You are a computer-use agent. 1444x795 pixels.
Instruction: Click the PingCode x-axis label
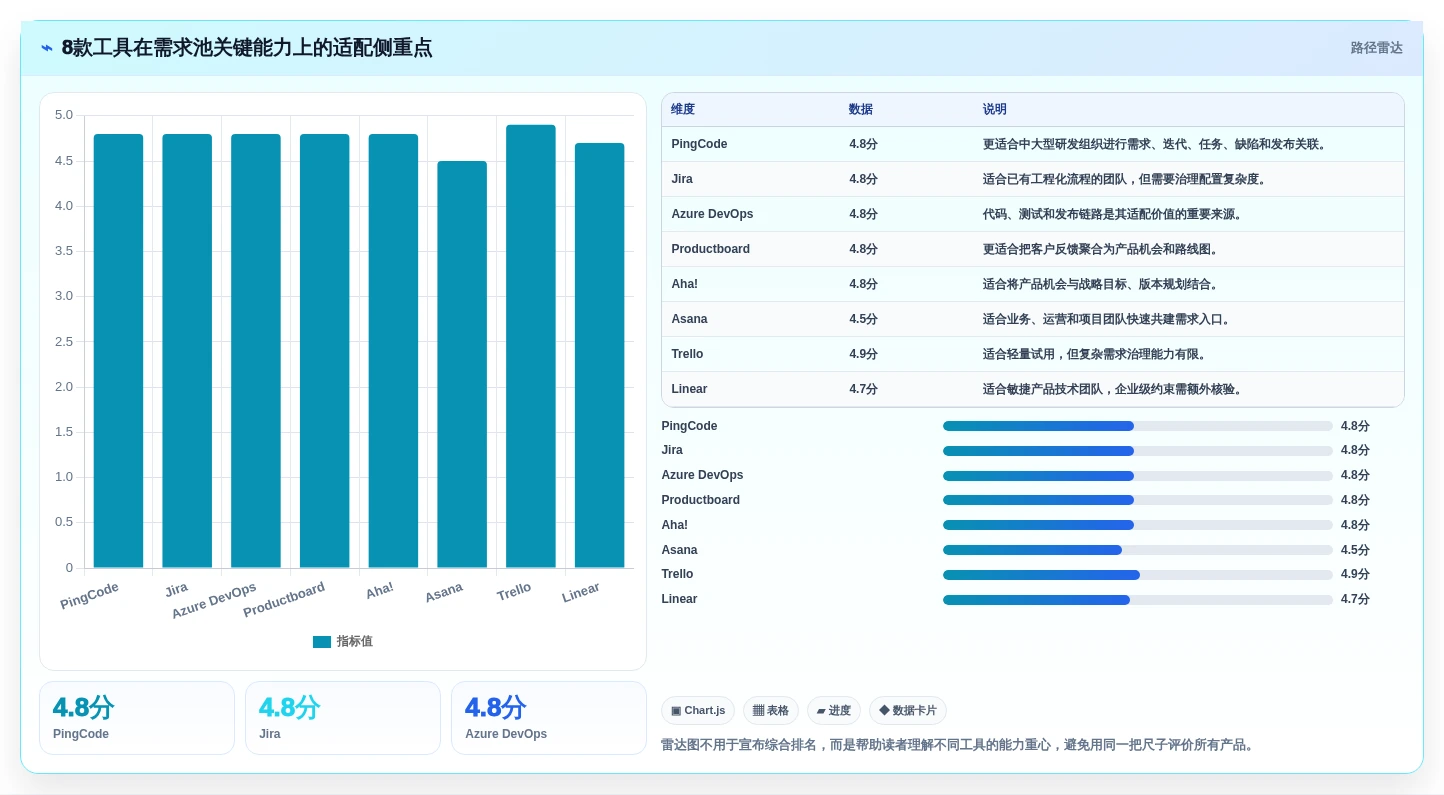pos(89,596)
